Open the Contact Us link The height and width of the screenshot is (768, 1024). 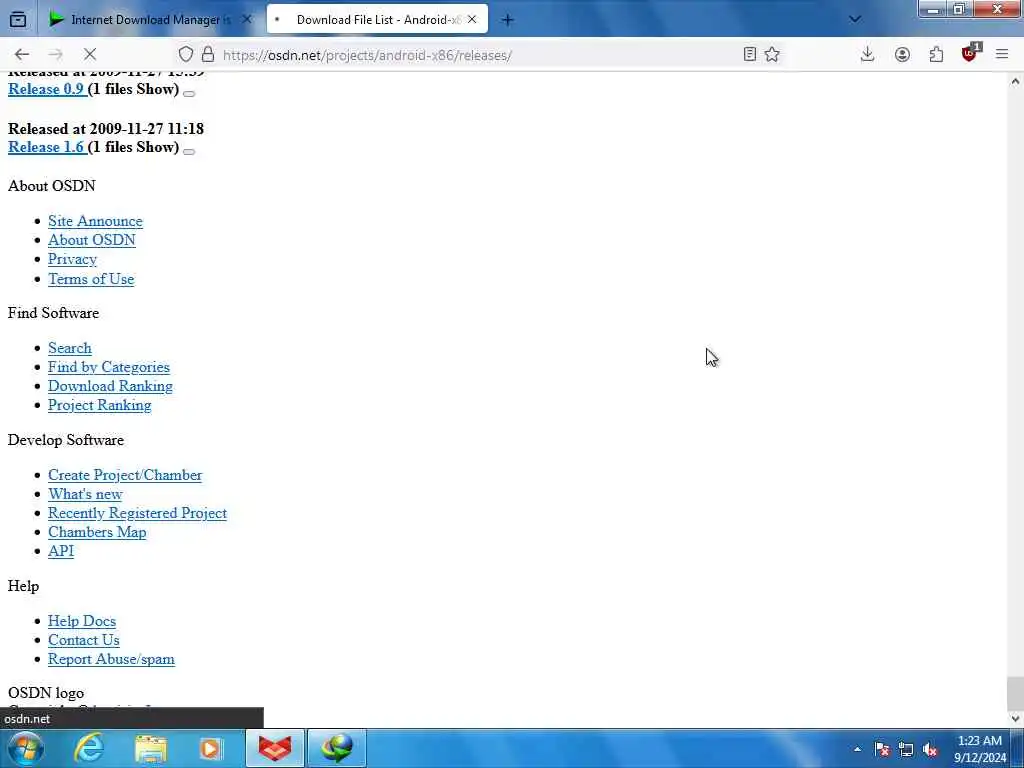84,640
